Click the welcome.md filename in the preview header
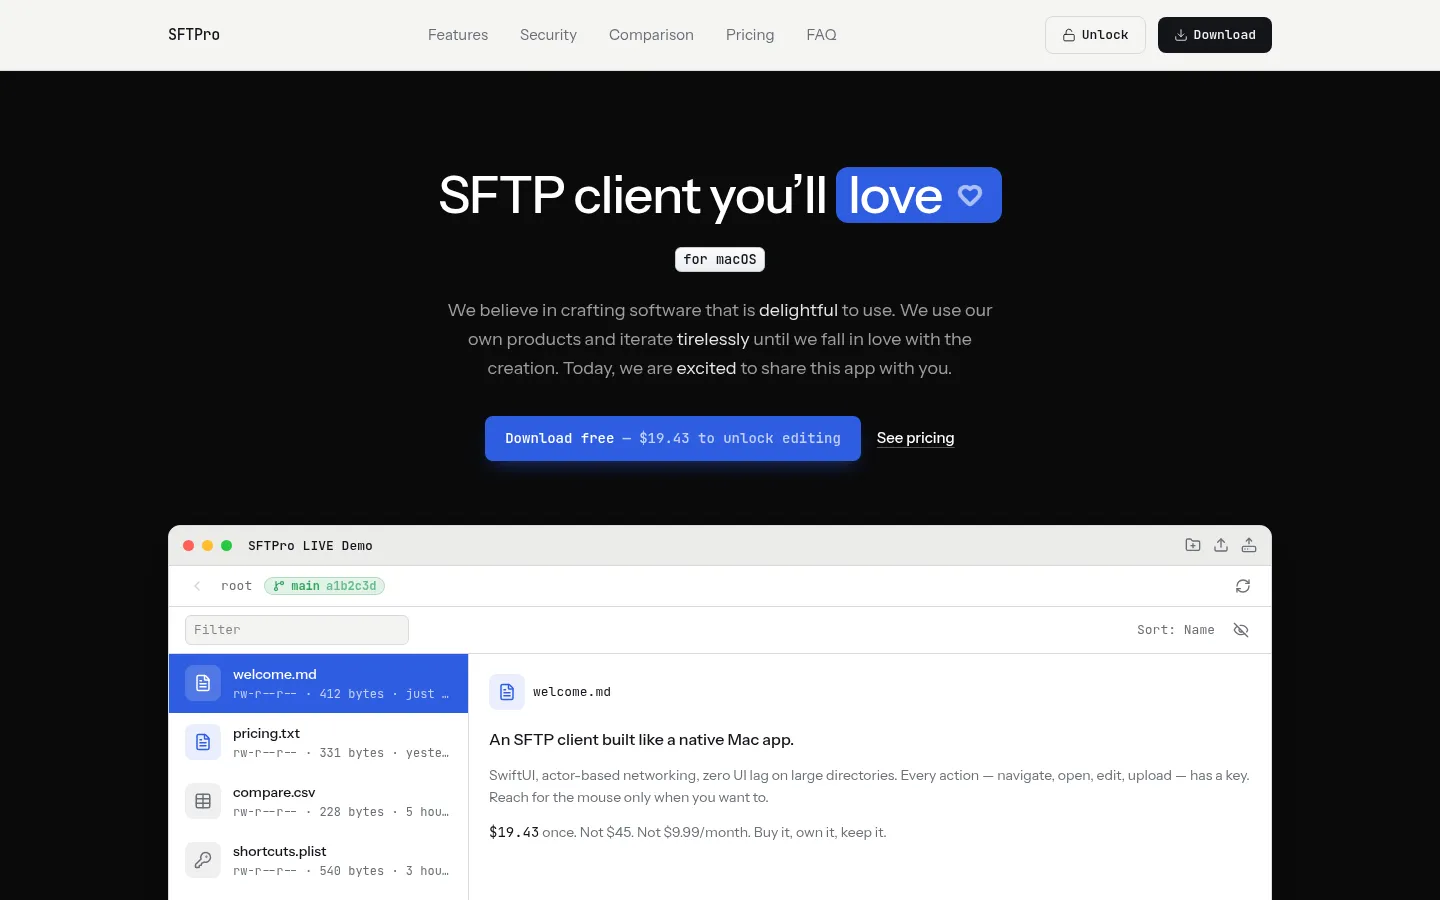 click(x=572, y=692)
